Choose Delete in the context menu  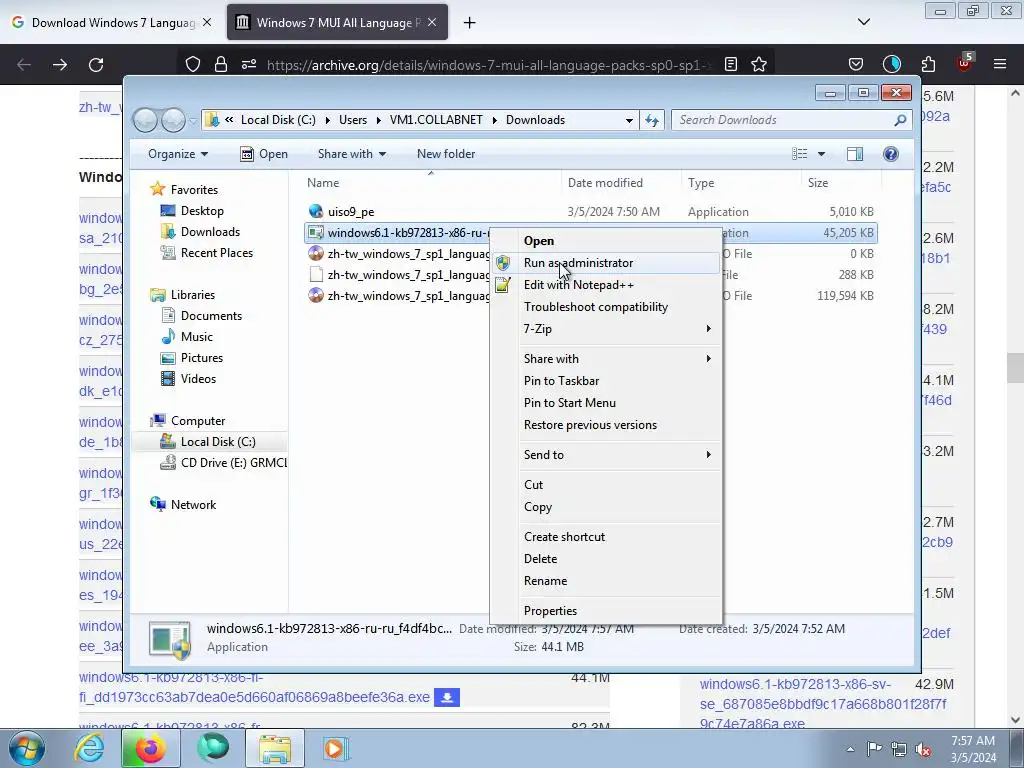click(540, 559)
